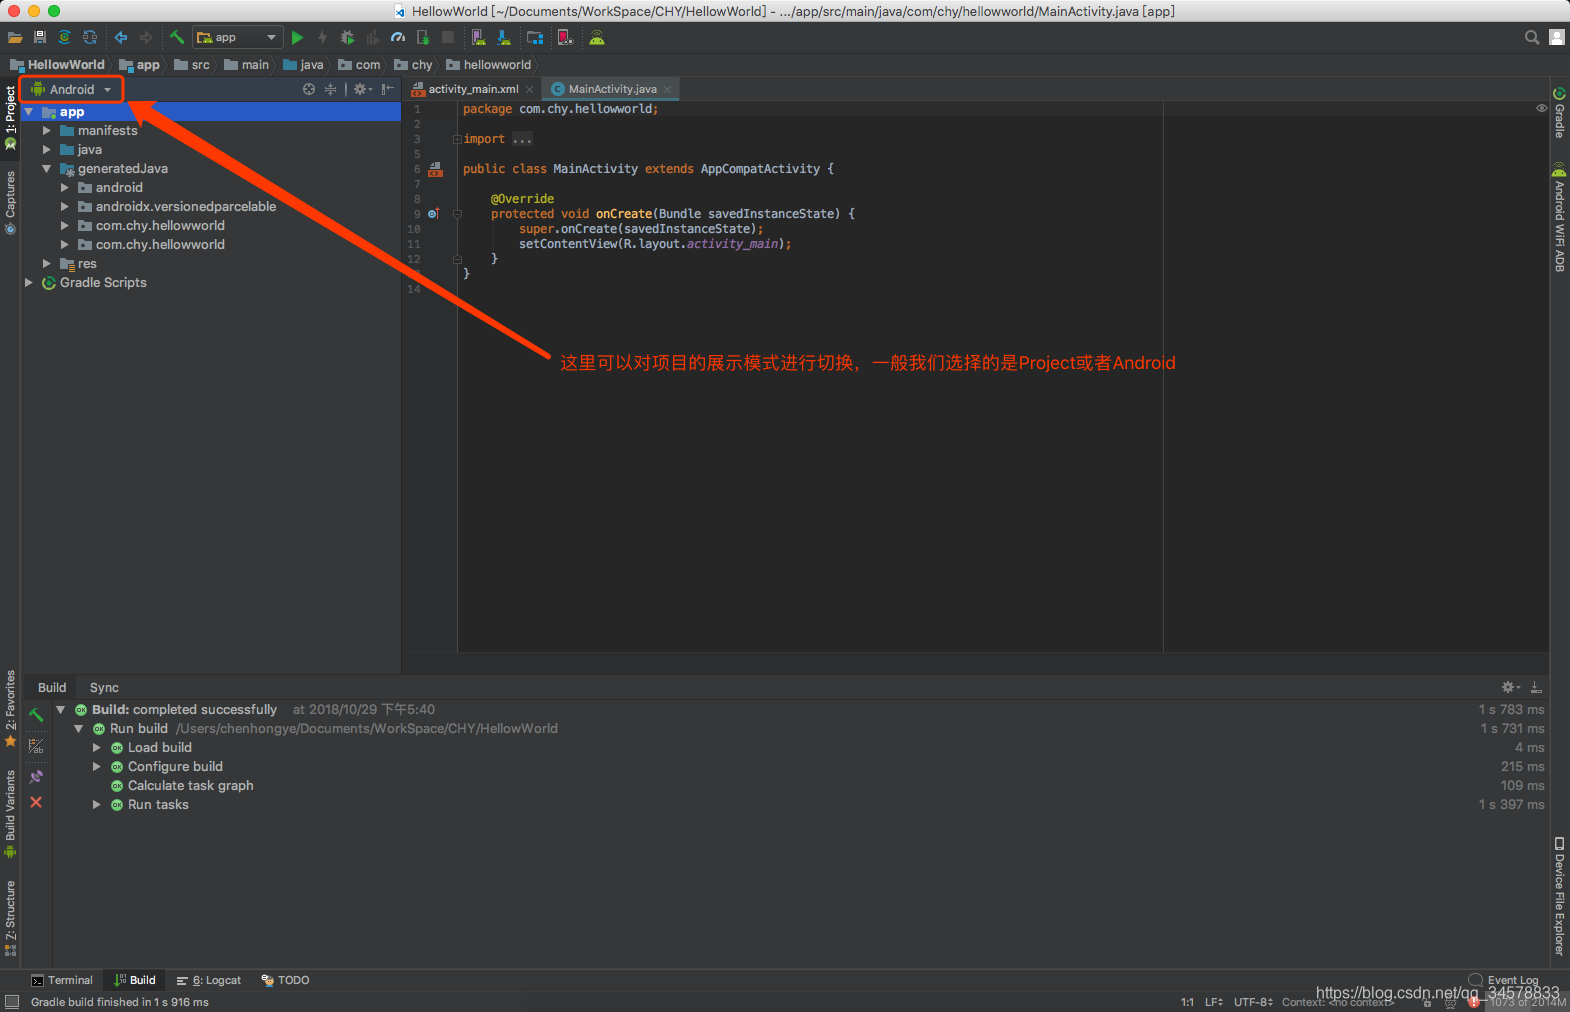Switch to the activity_main.xml editor tab
1570x1012 pixels.
pos(473,89)
